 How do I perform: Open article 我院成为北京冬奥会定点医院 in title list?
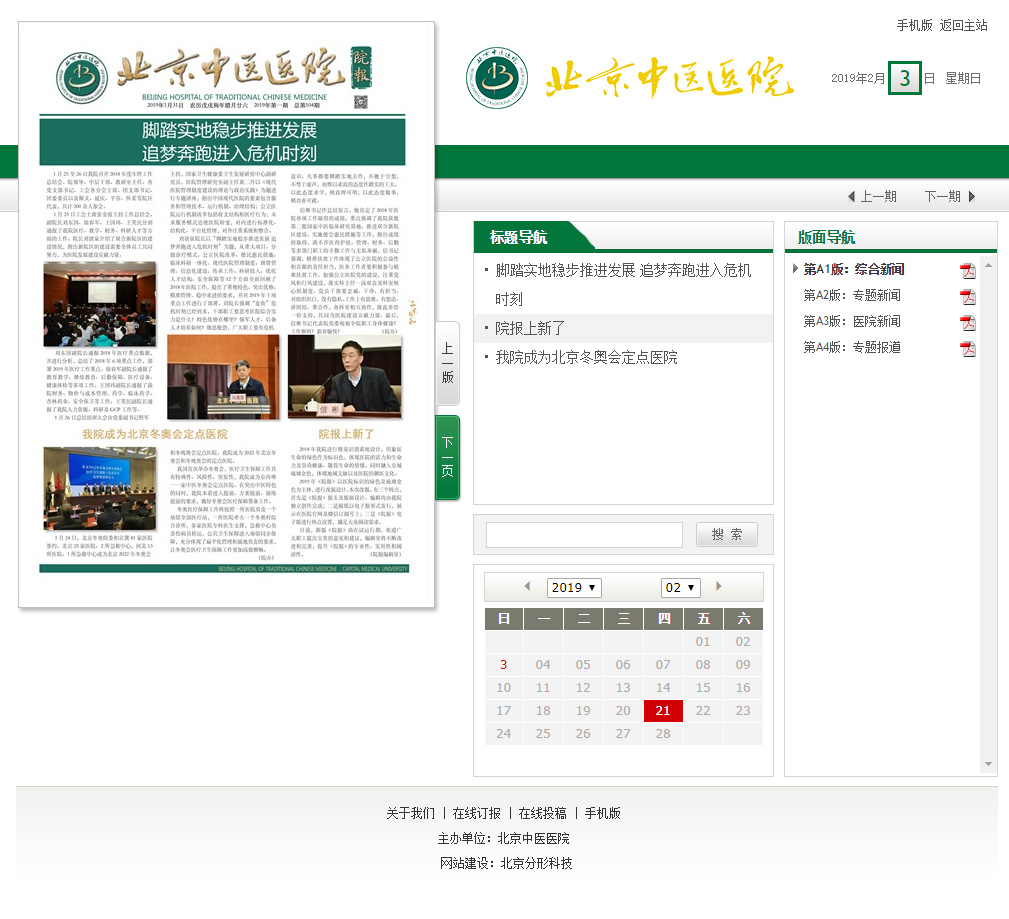click(x=586, y=357)
